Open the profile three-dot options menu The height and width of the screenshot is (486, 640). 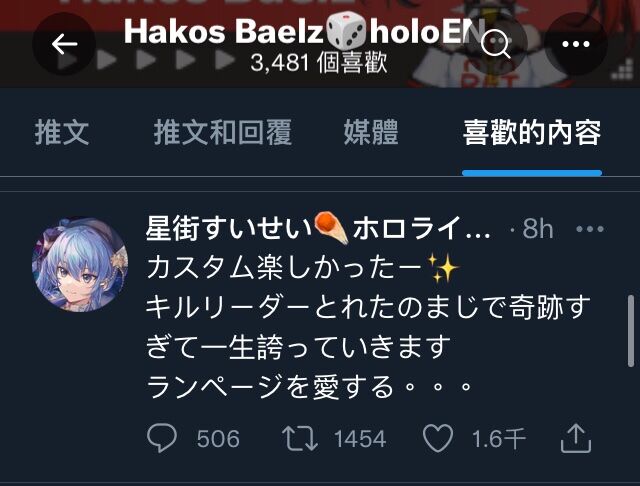576,44
